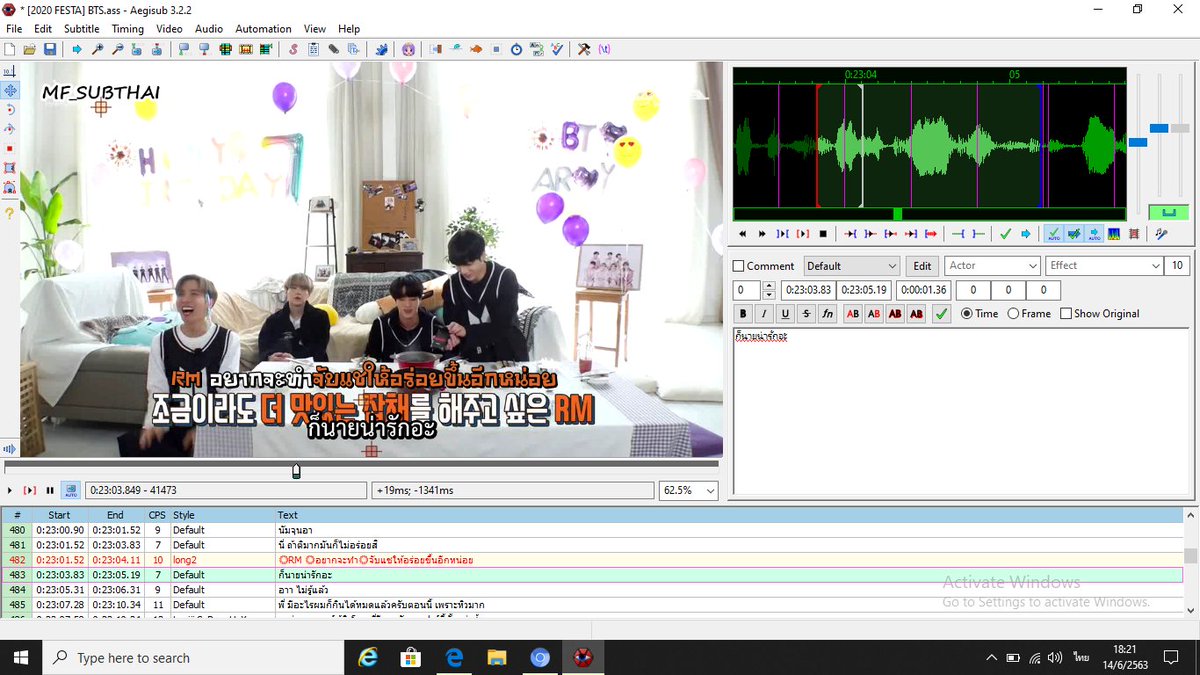
Task: Toggle auto-commit of audio changes
Action: [x=1053, y=234]
